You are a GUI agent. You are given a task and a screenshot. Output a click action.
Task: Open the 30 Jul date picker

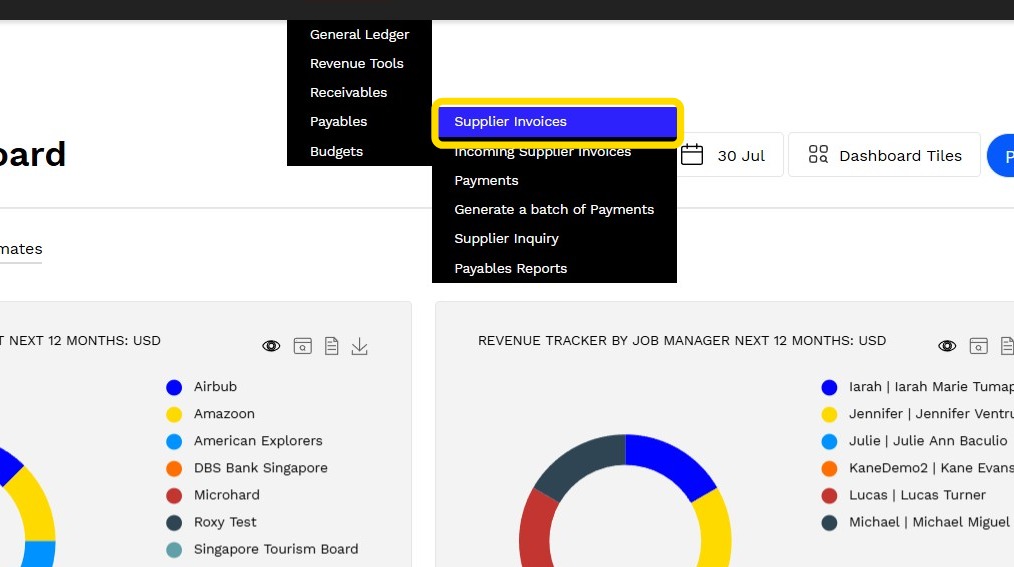pos(731,155)
